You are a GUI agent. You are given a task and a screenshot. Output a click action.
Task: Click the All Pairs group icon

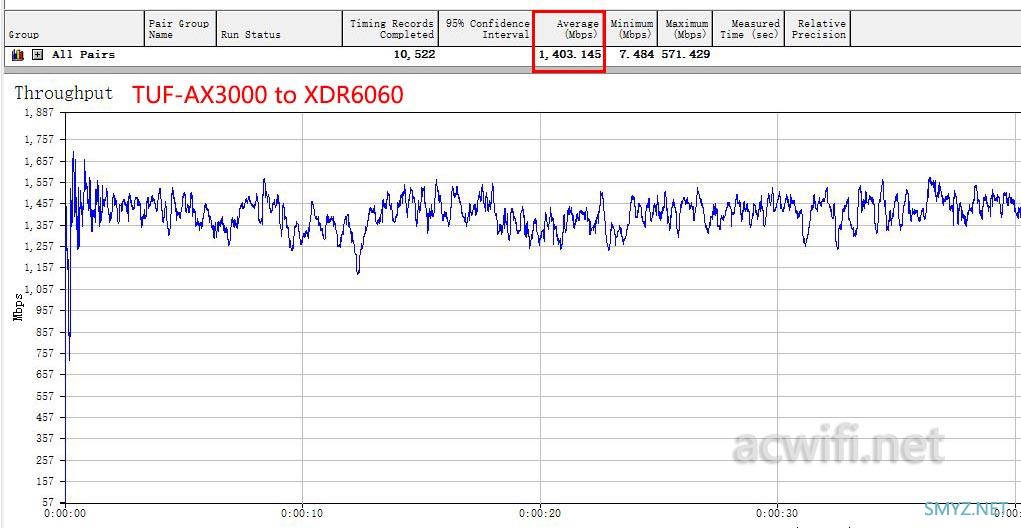point(18,55)
